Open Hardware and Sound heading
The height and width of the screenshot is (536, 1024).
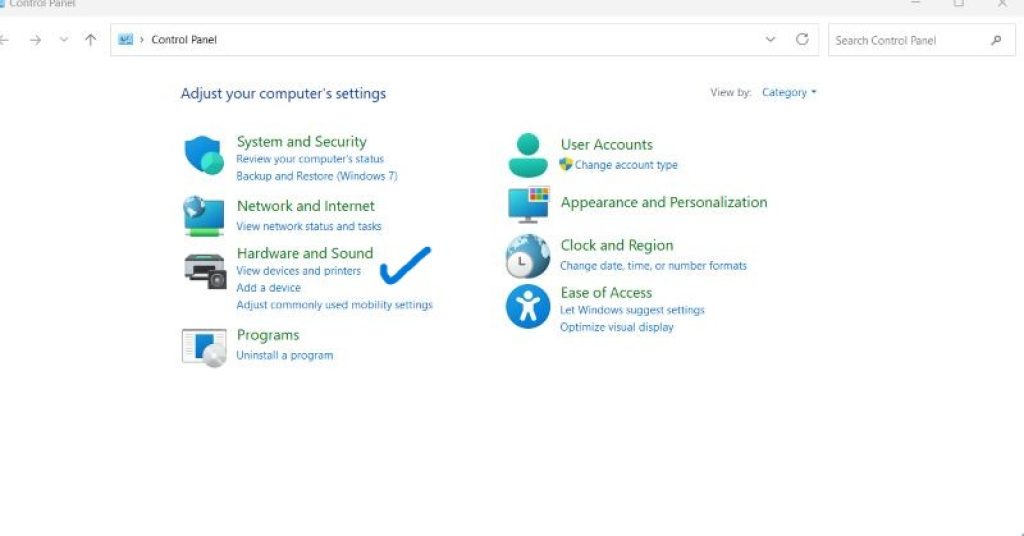click(x=305, y=253)
